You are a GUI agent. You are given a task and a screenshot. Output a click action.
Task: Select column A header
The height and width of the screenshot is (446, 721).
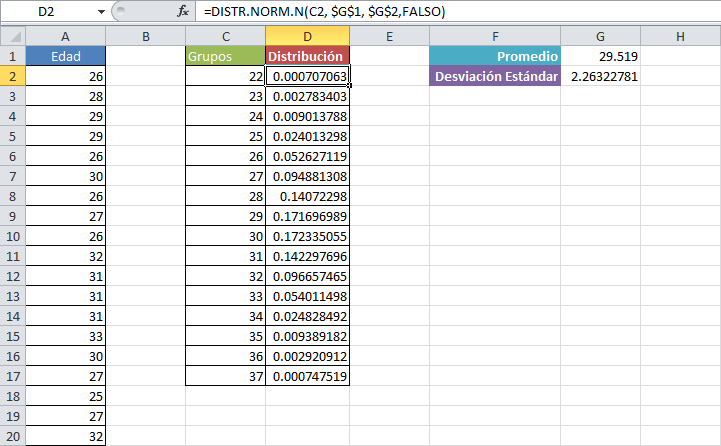click(x=65, y=37)
